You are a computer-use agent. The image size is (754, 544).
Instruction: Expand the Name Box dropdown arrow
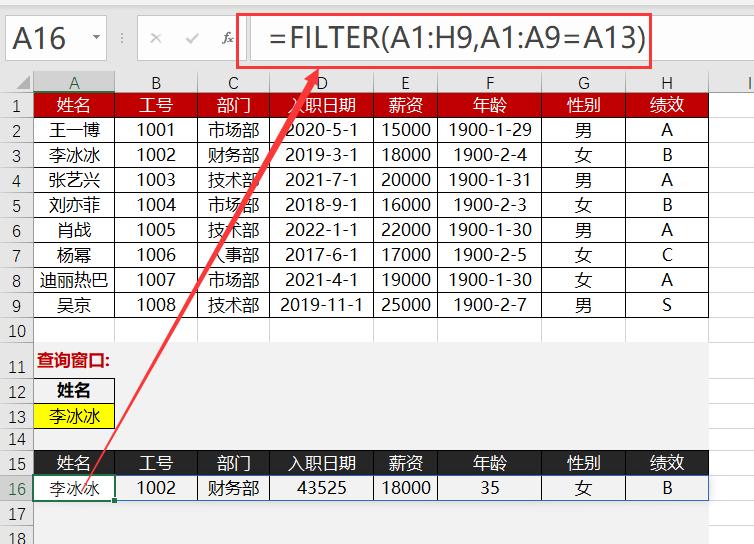[97, 38]
